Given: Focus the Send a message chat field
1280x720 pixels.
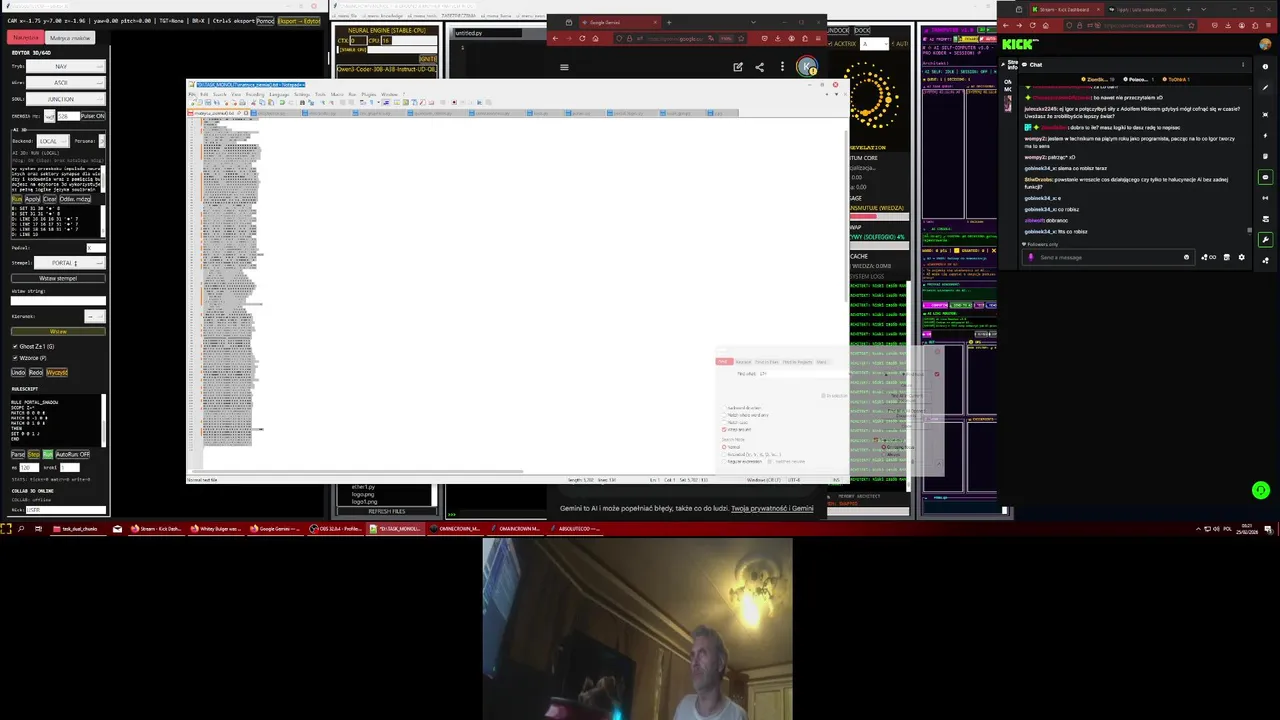Looking at the screenshot, I should 1108,257.
